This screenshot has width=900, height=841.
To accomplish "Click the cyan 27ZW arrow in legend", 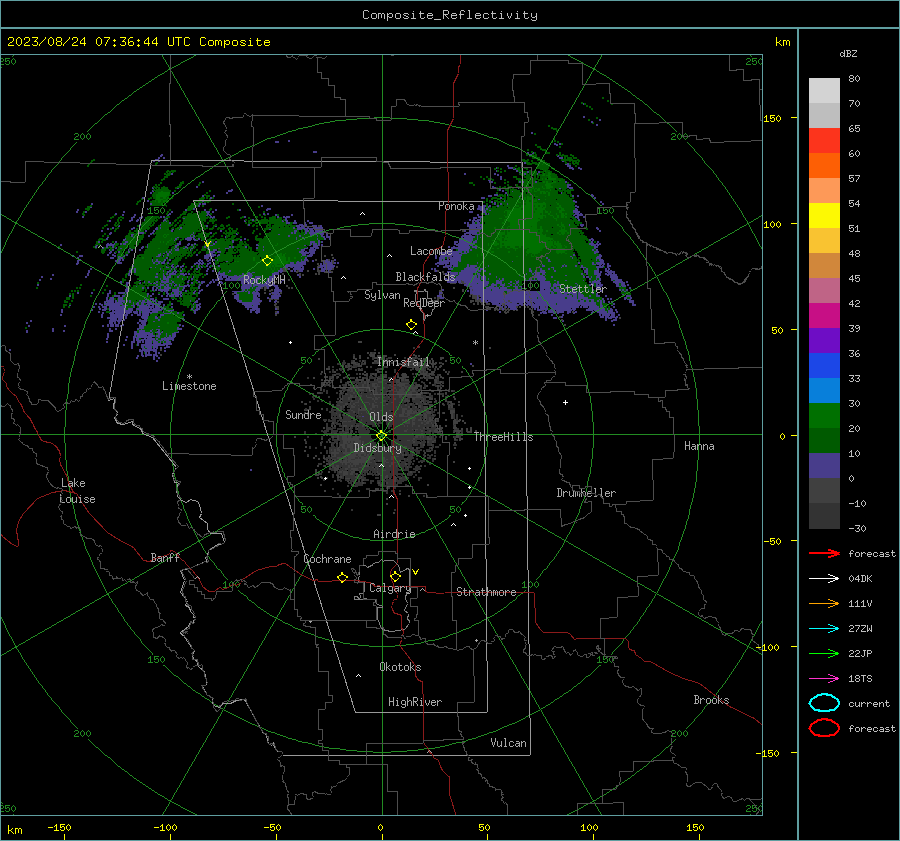I will pyautogui.click(x=824, y=629).
